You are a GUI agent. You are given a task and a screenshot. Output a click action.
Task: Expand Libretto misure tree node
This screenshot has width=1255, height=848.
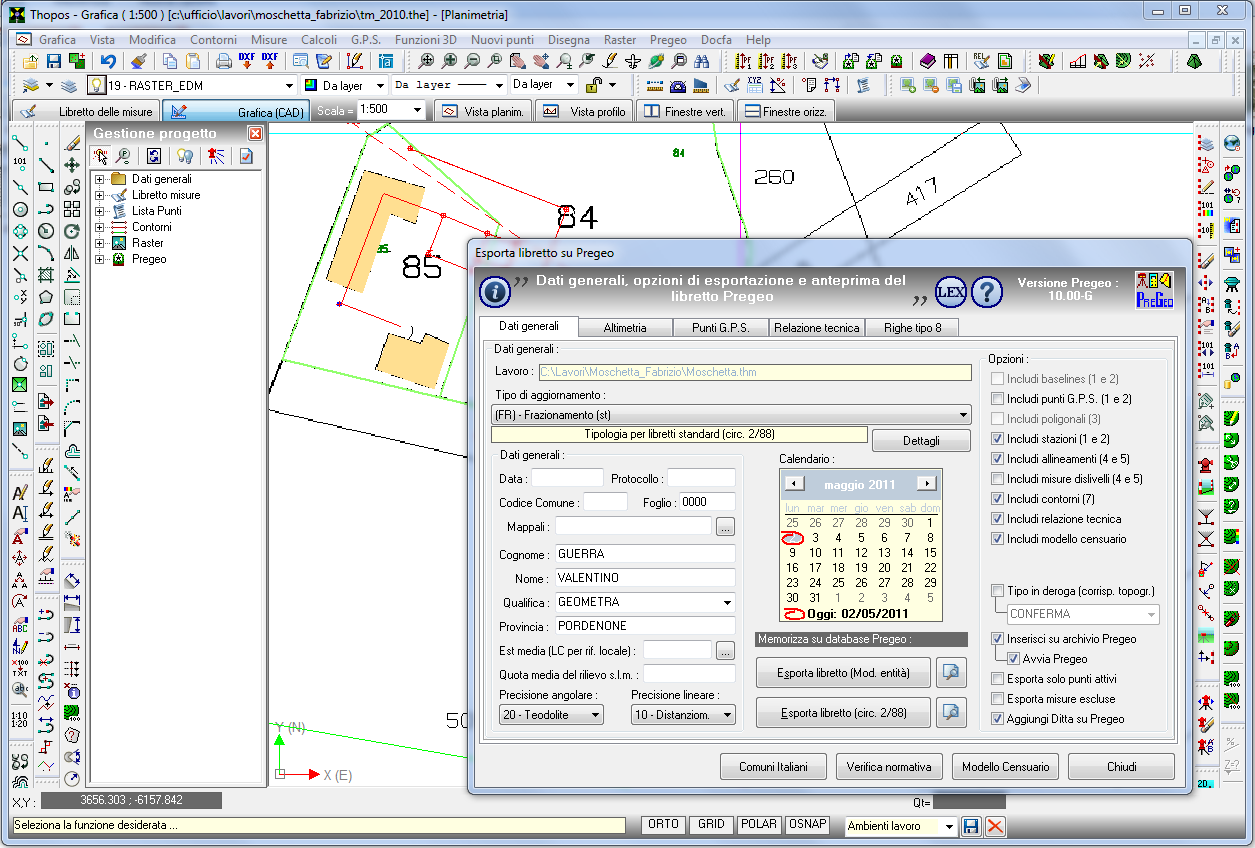(x=100, y=195)
